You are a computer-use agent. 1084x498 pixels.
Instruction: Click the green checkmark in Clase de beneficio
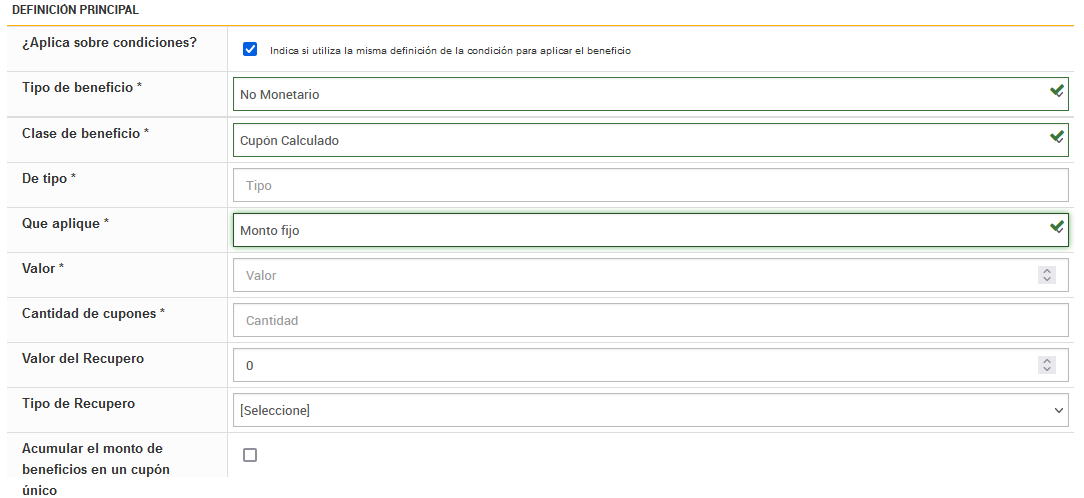[x=1056, y=137]
